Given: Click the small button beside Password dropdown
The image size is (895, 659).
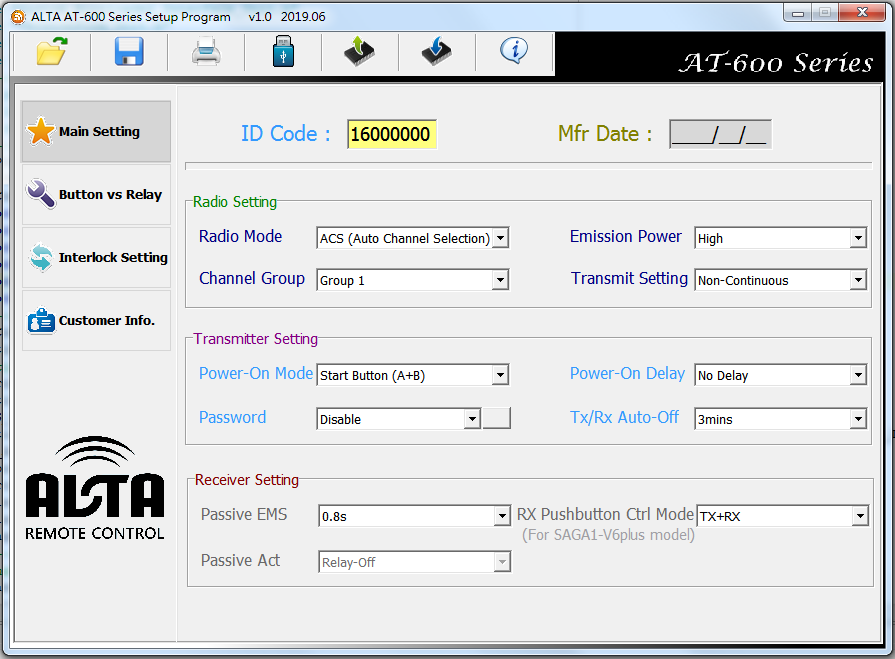Looking at the screenshot, I should pos(497,418).
